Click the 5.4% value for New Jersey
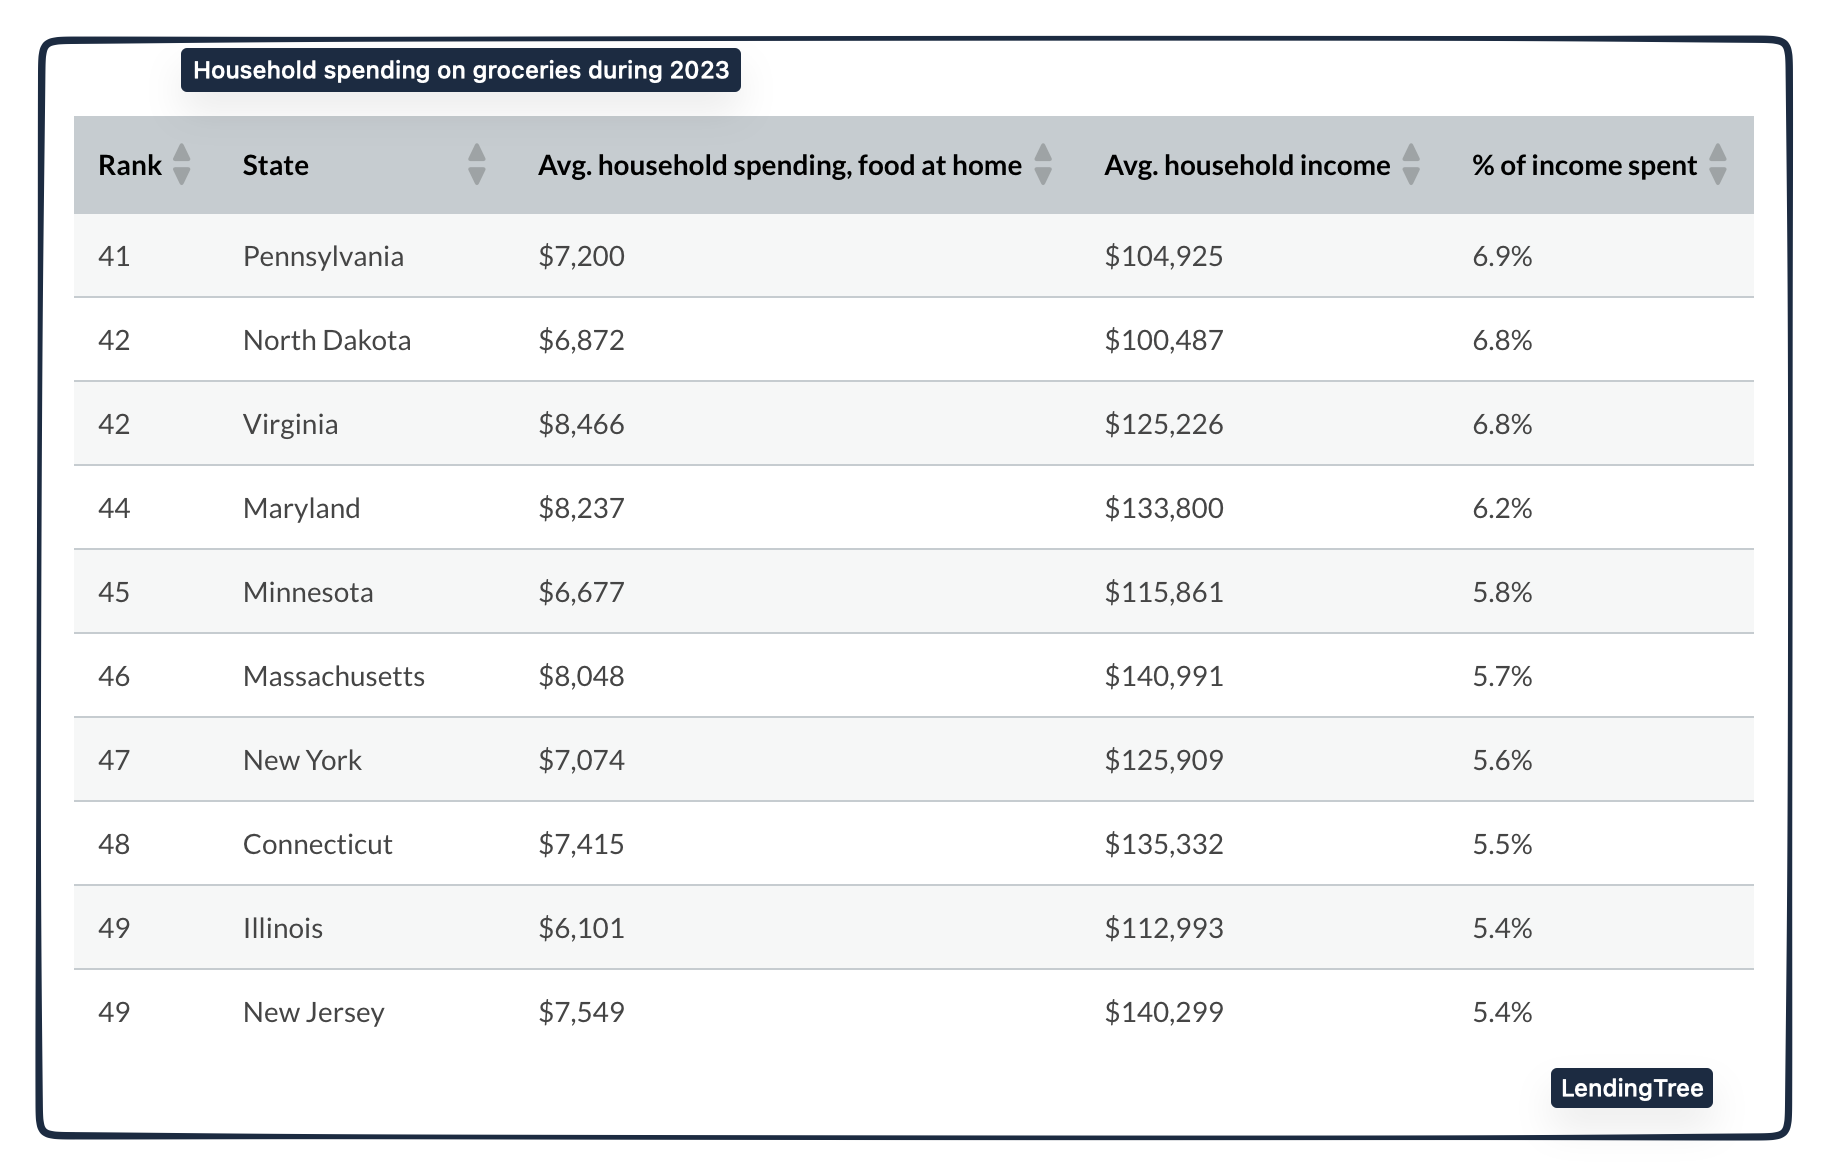 [1502, 1012]
